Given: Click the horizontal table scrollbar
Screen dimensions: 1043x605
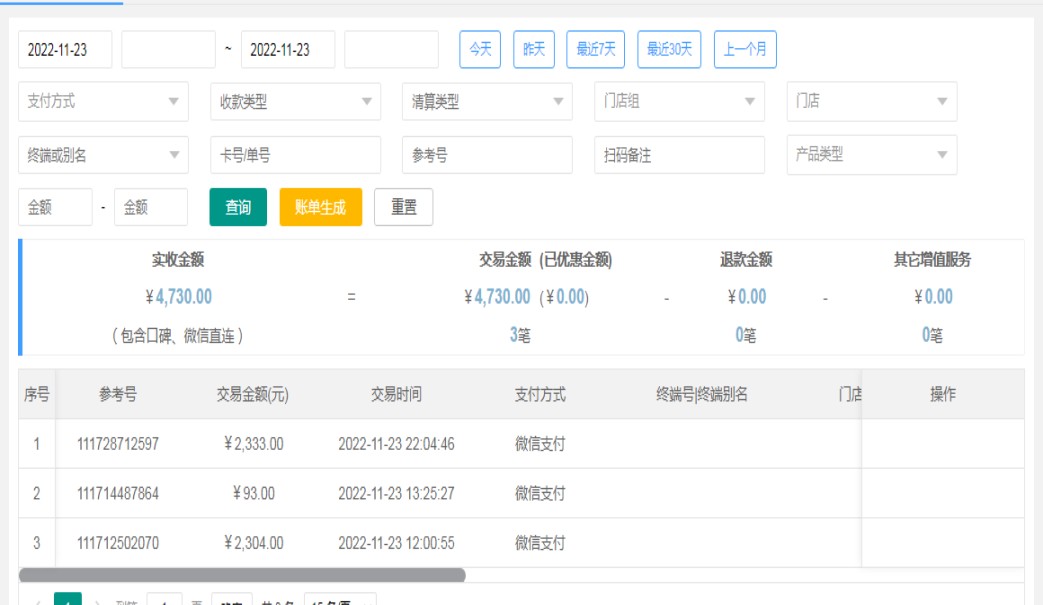Looking at the screenshot, I should (242, 575).
